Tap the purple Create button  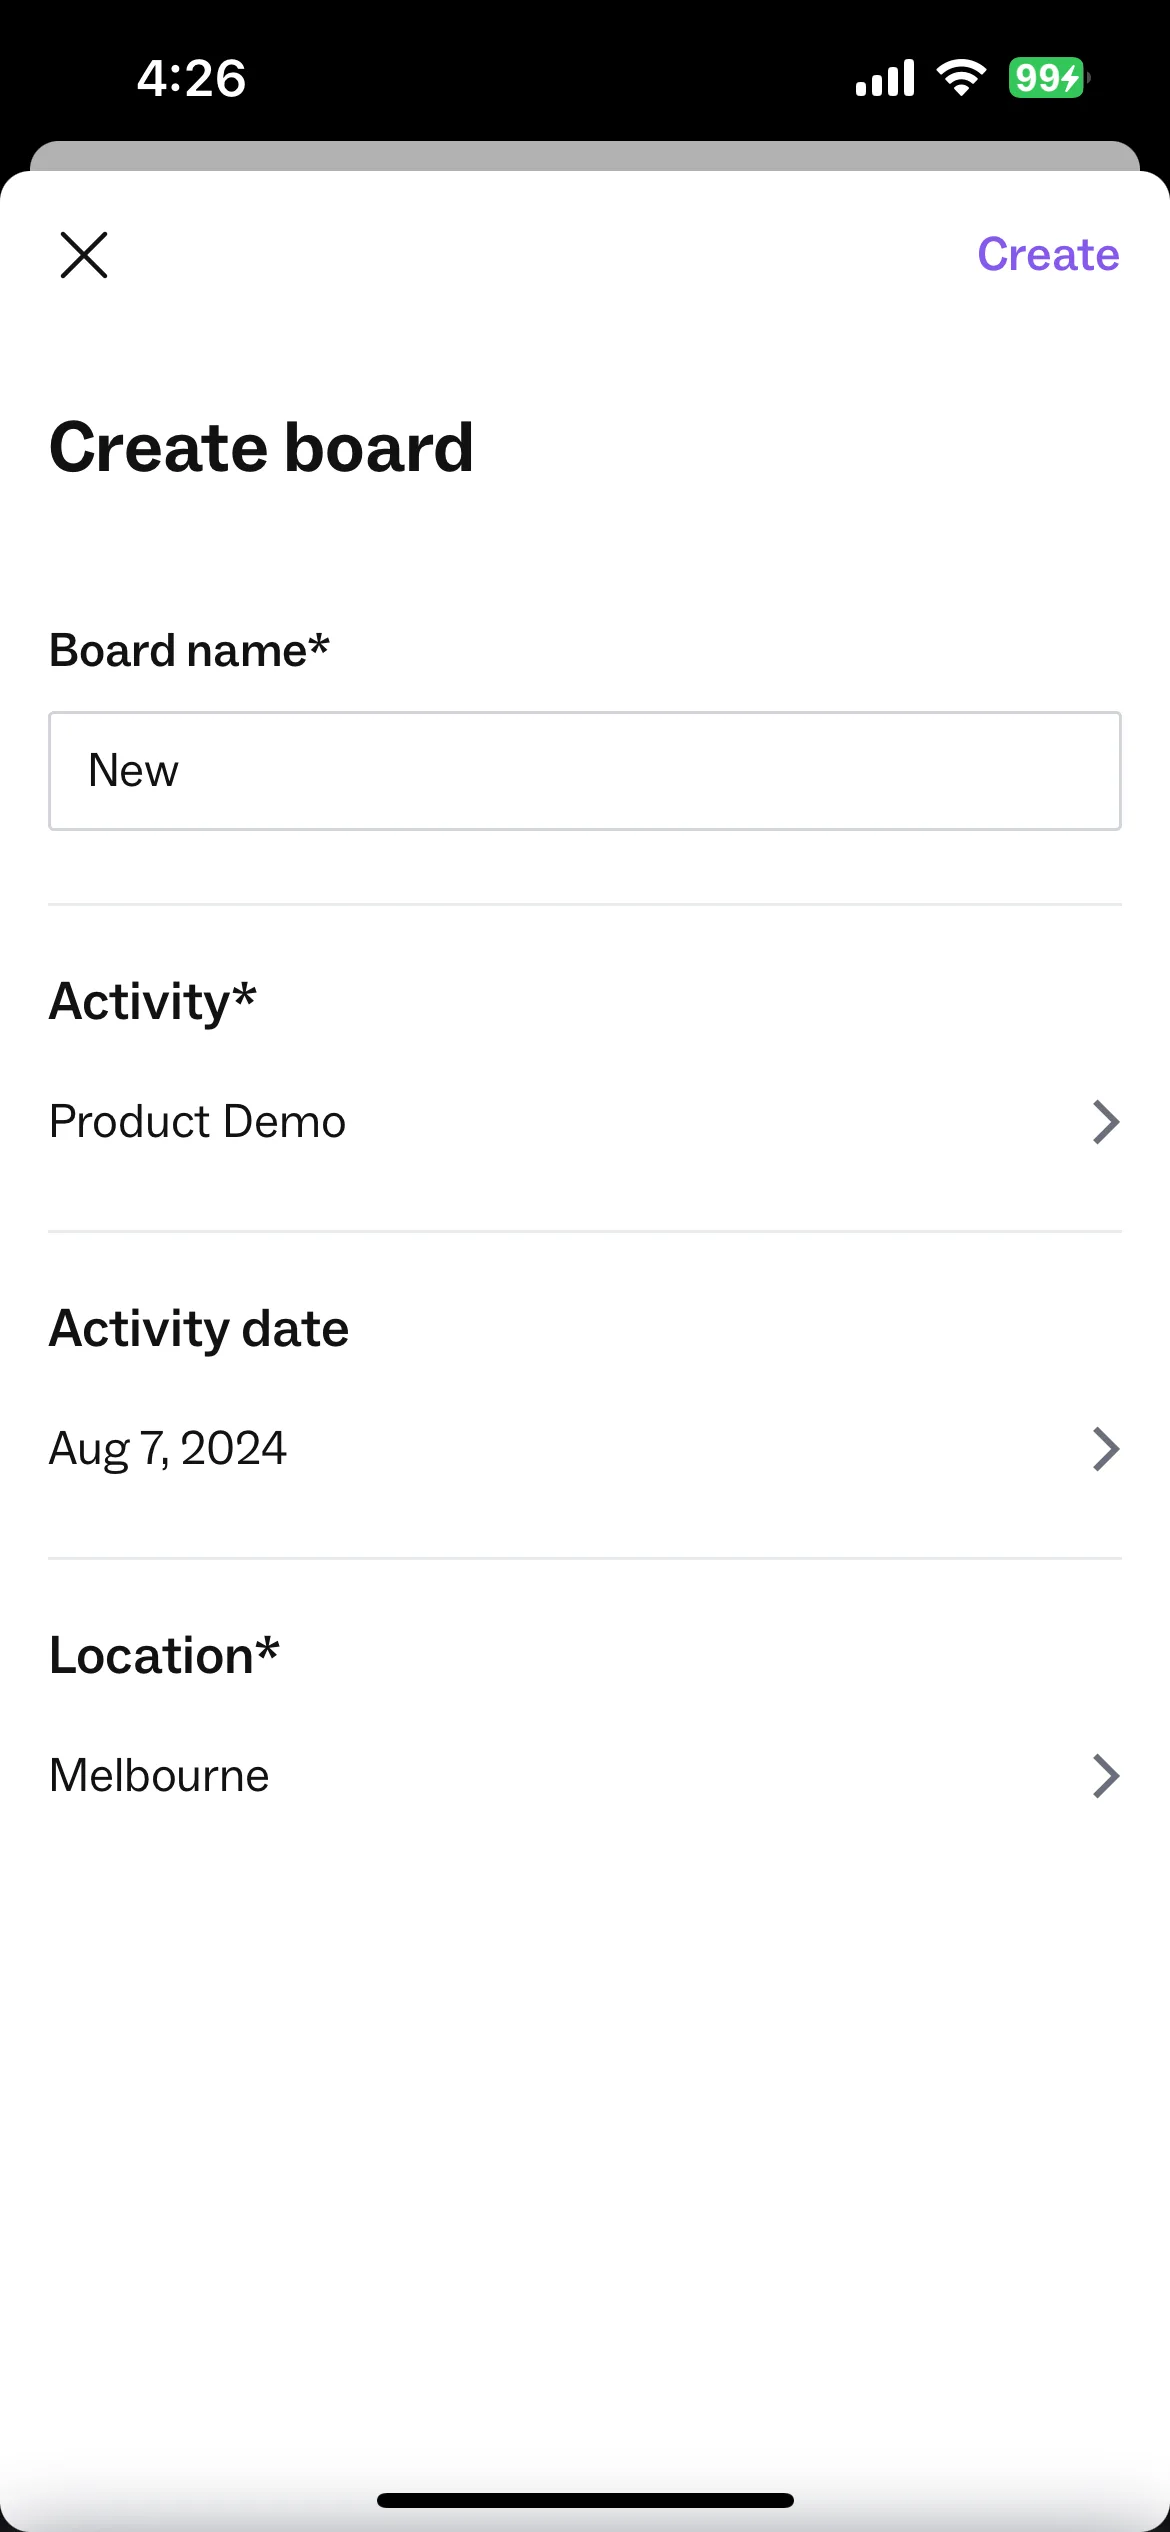[1048, 254]
